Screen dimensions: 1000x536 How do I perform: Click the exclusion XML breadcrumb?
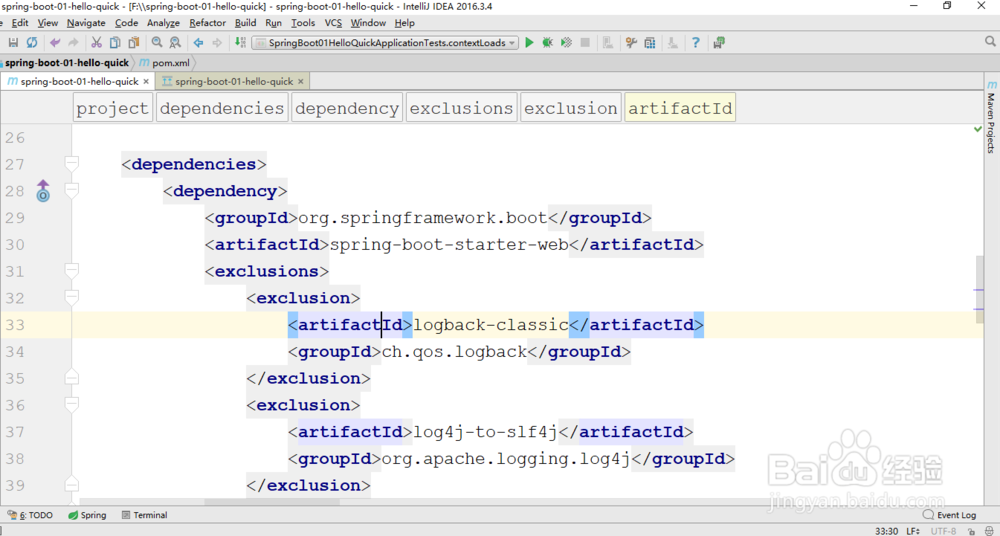click(x=571, y=108)
